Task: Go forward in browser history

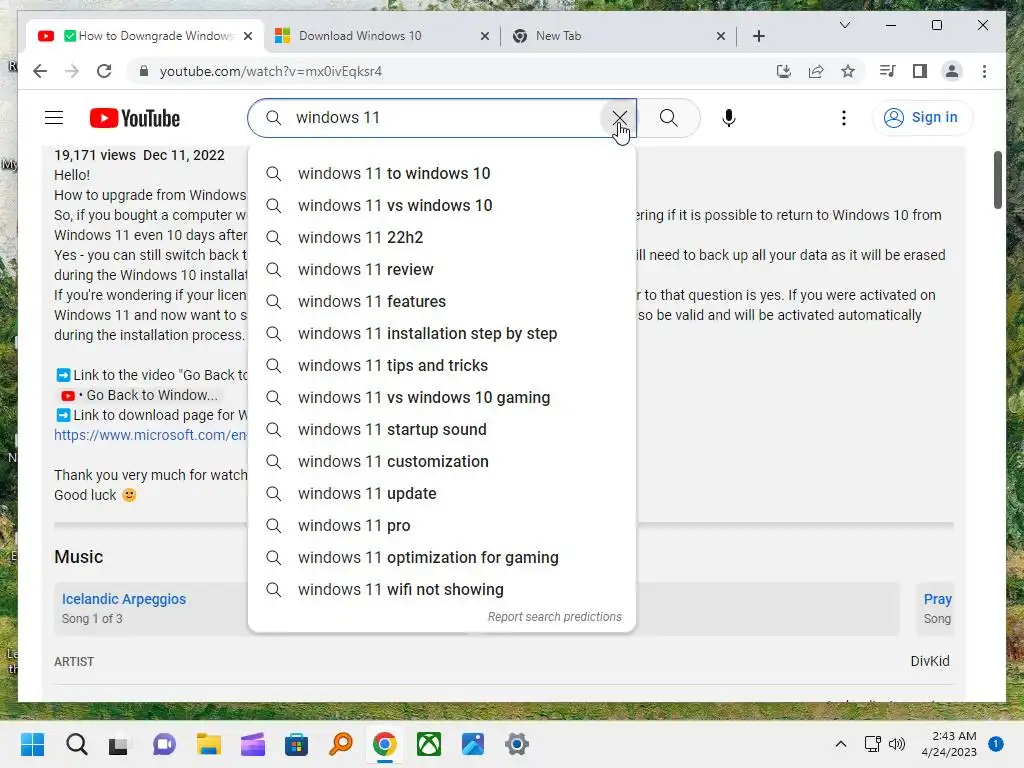Action: point(72,71)
